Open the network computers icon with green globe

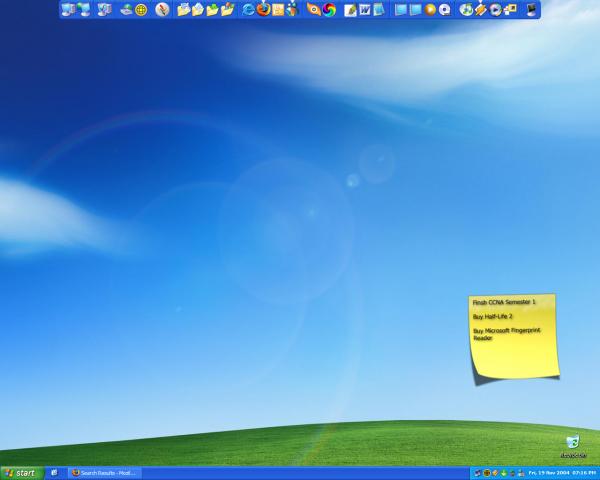pyautogui.click(x=84, y=10)
